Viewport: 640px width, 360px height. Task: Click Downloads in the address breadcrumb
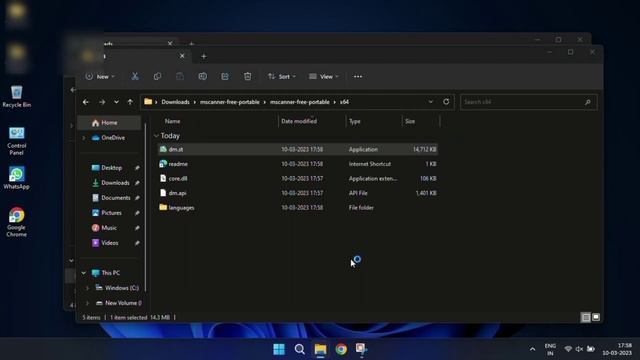[x=176, y=102]
